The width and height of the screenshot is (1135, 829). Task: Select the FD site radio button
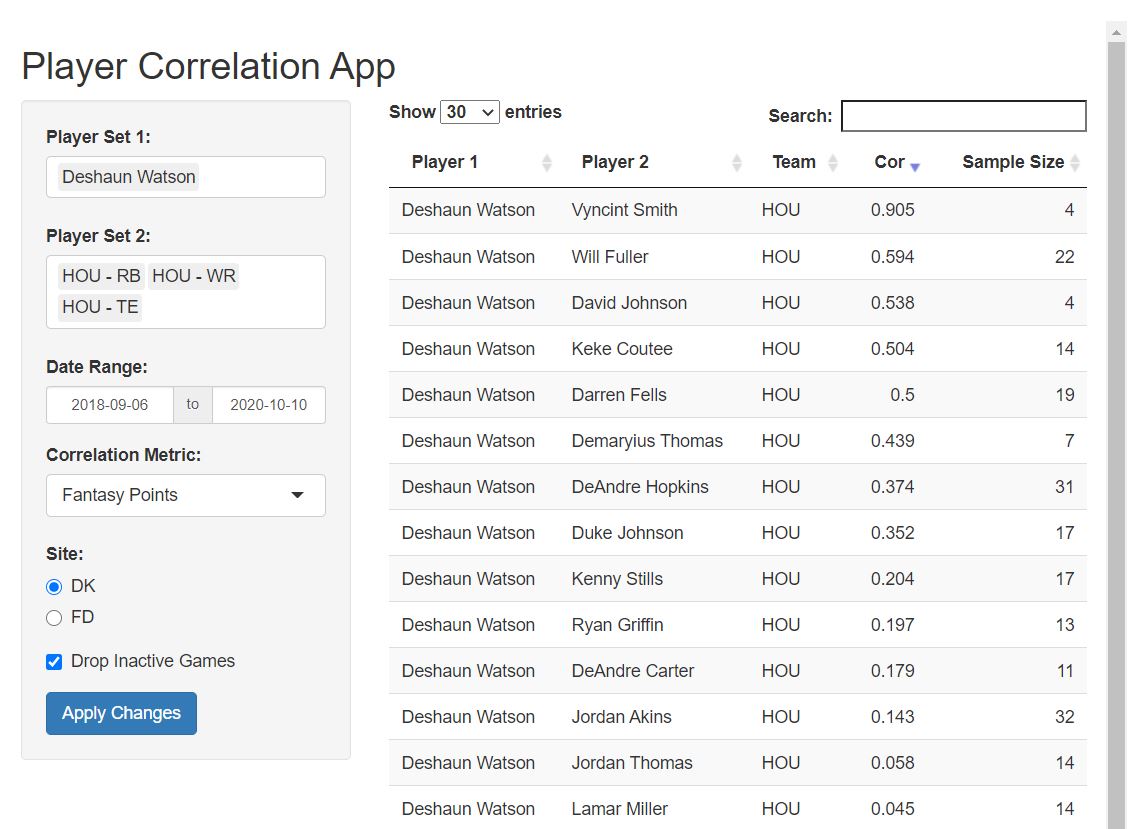coord(54,618)
